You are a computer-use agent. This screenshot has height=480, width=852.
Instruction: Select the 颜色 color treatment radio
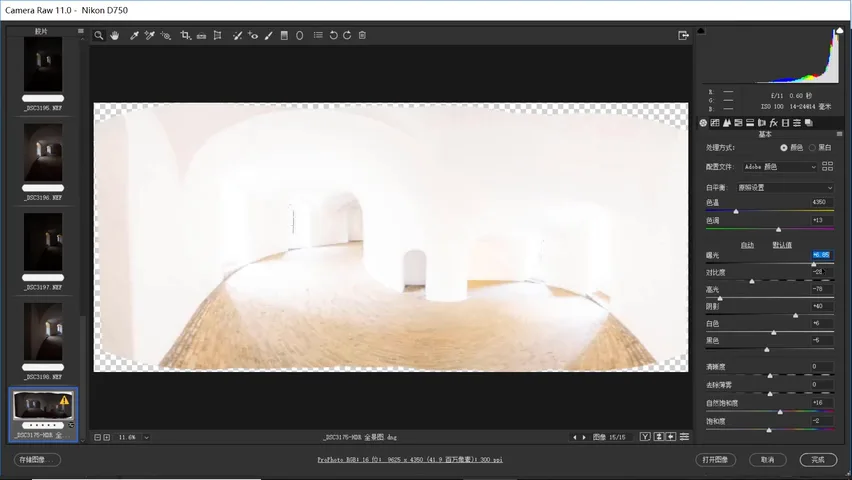point(784,147)
